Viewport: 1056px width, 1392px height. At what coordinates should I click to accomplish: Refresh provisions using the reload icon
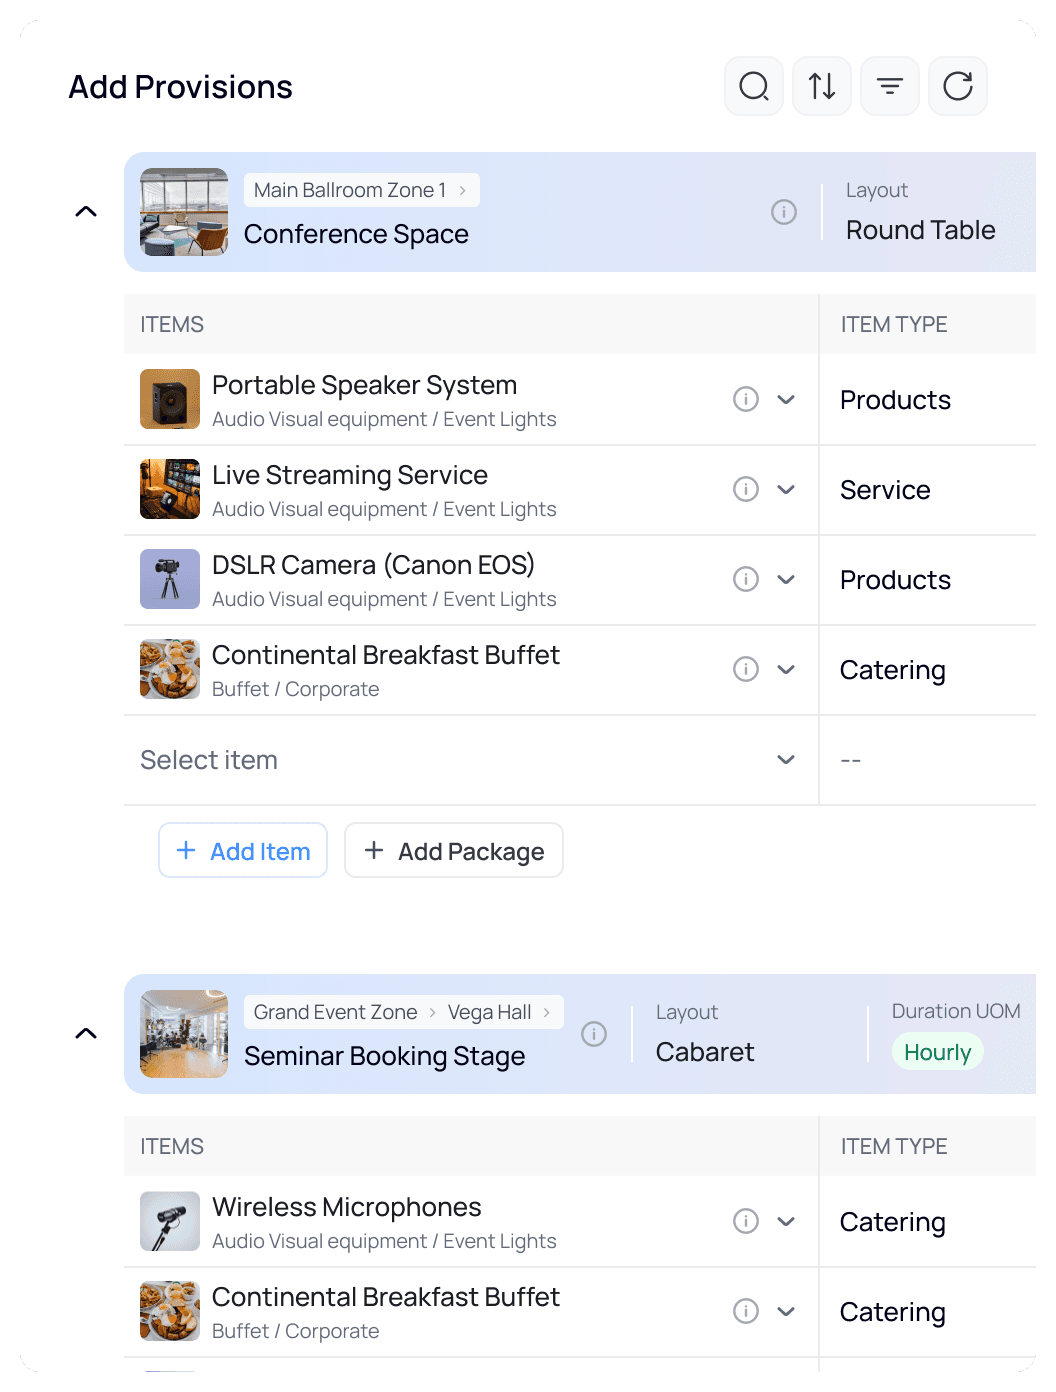[x=958, y=86]
